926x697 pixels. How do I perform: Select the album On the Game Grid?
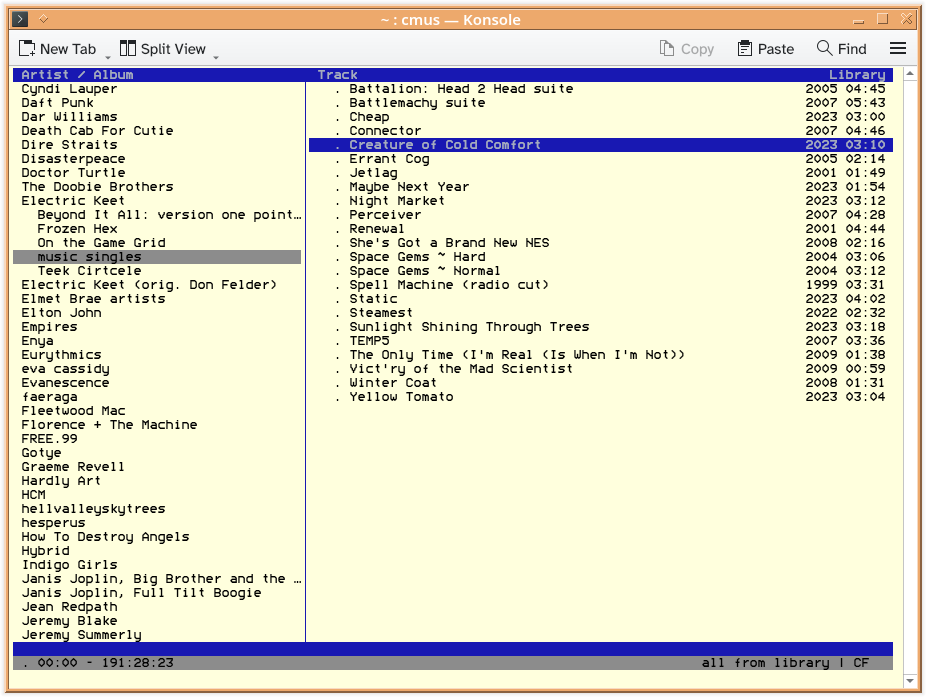tap(157, 243)
